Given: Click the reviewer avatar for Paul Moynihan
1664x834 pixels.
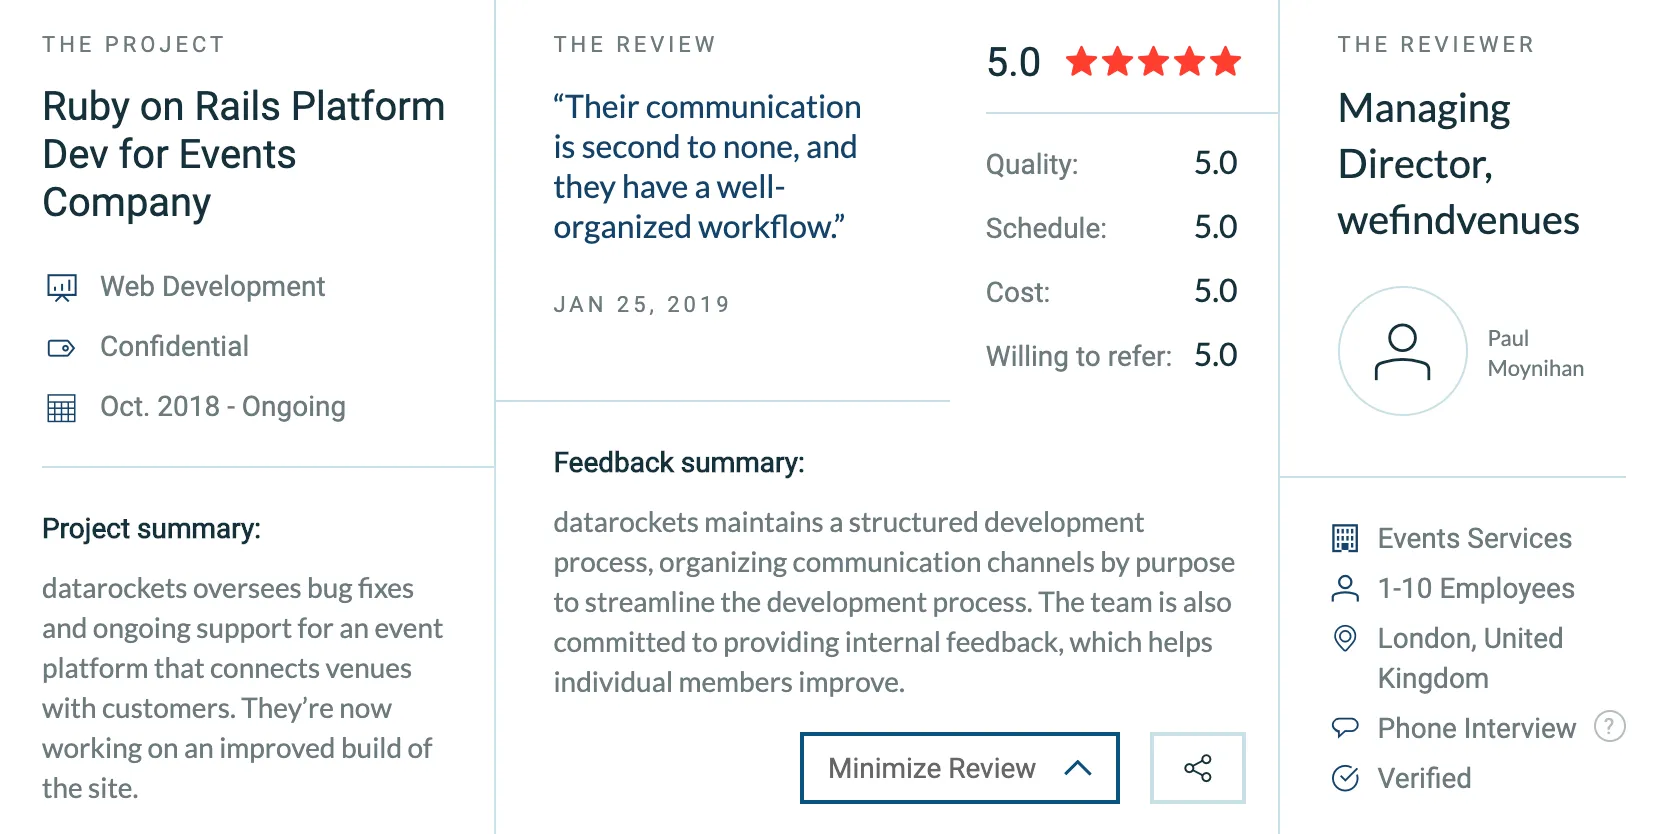Looking at the screenshot, I should tap(1402, 352).
